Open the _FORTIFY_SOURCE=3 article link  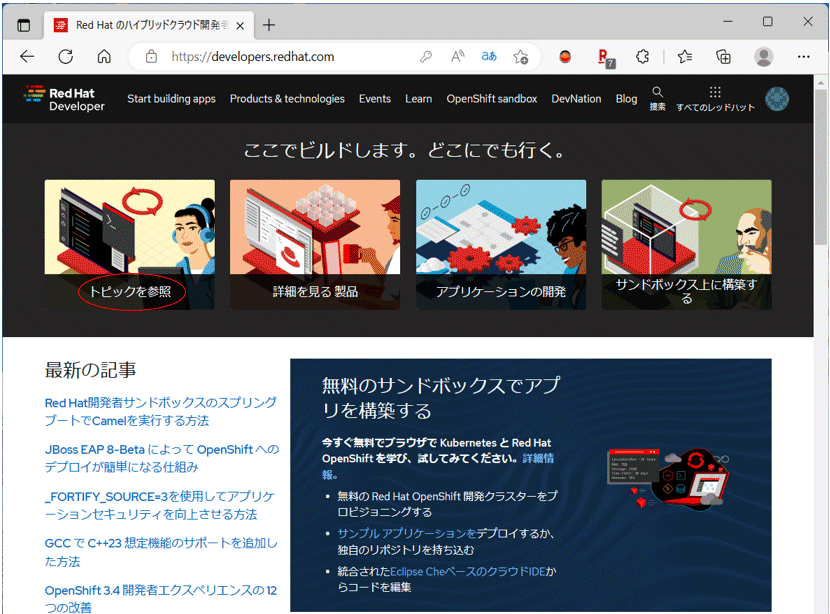pos(159,505)
